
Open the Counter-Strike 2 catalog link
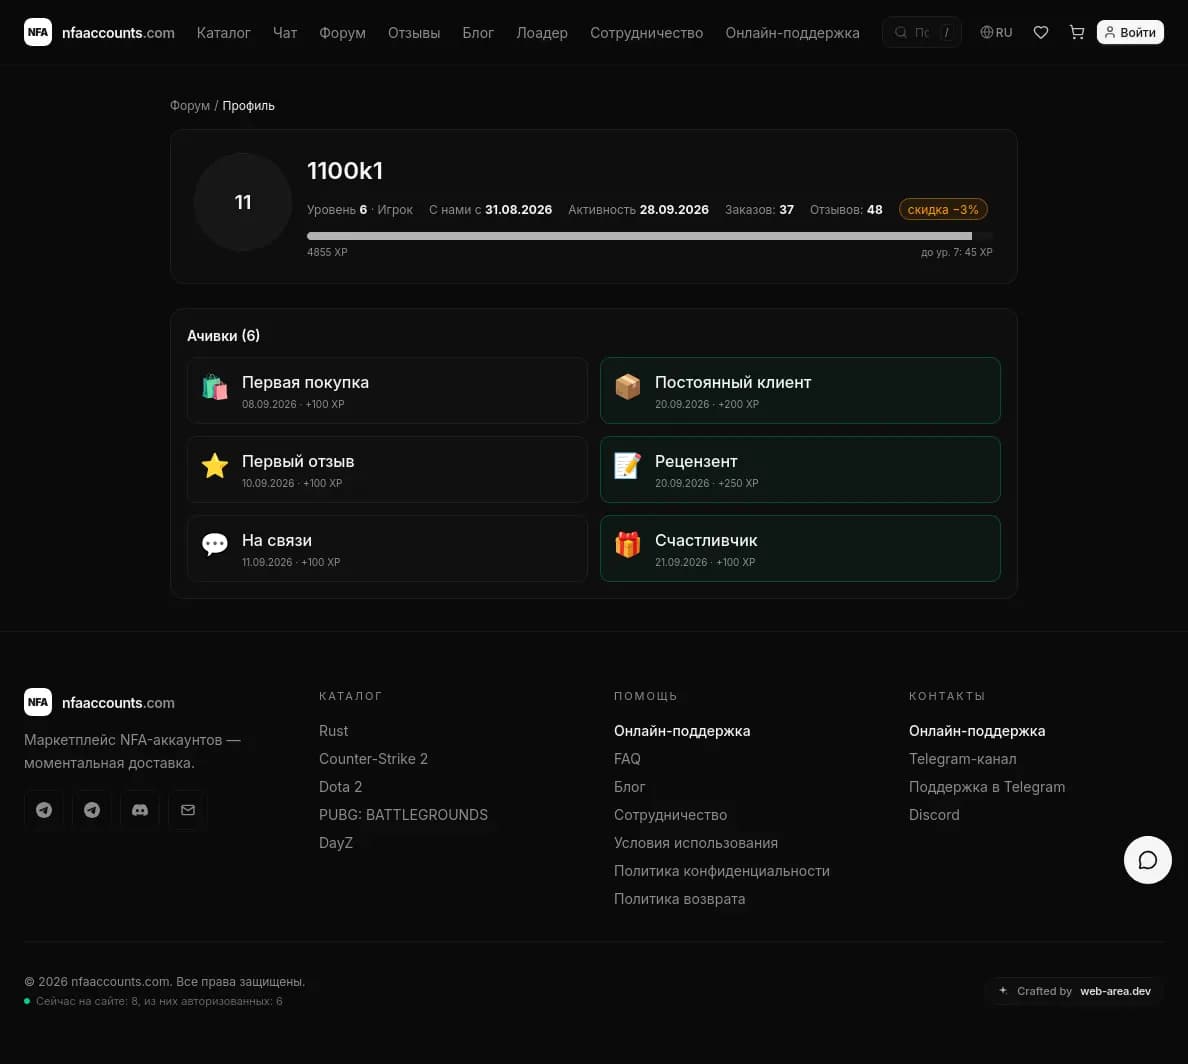coord(374,759)
